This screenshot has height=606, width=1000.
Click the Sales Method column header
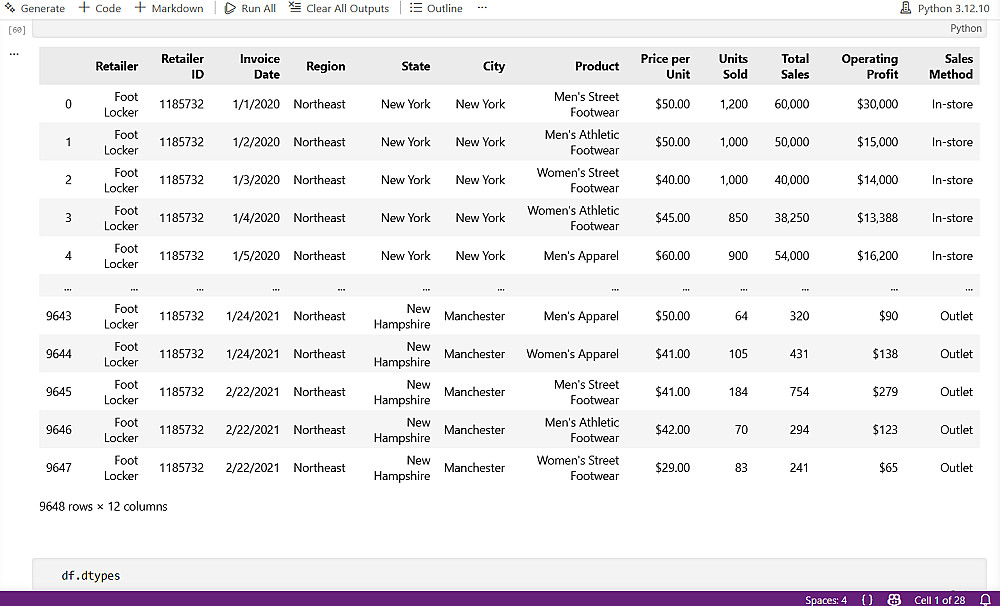tap(951, 66)
